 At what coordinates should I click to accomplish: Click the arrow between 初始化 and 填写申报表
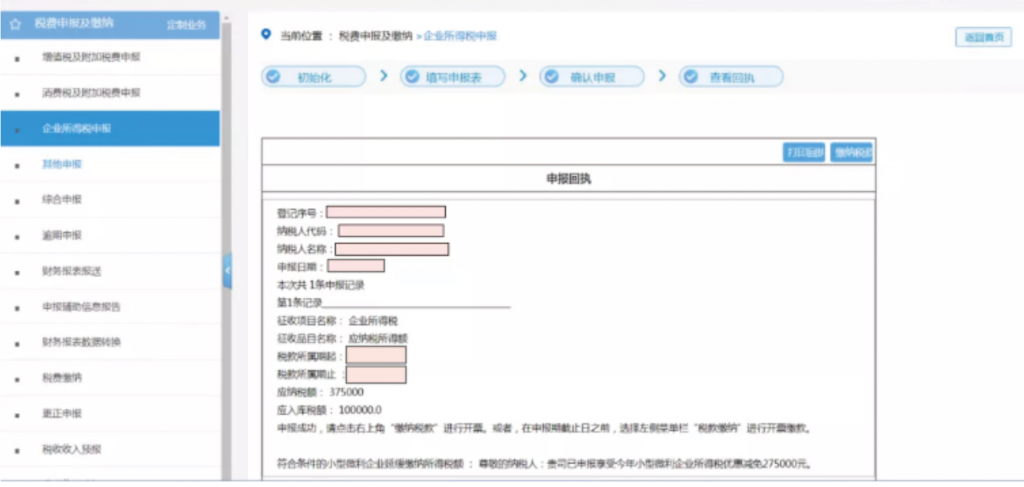tap(384, 77)
